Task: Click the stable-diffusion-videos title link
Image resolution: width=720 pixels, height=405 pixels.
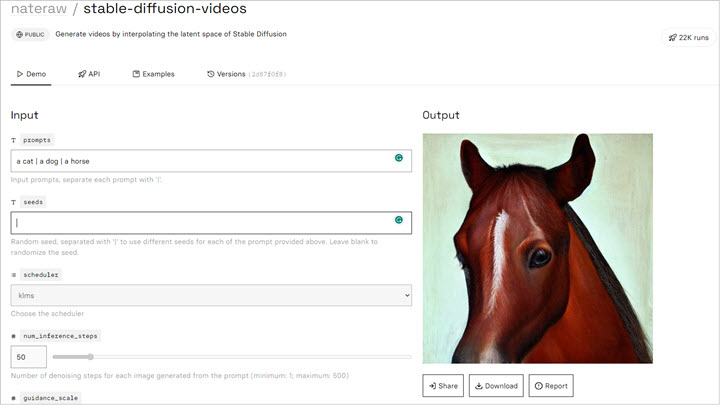Action: tap(165, 8)
